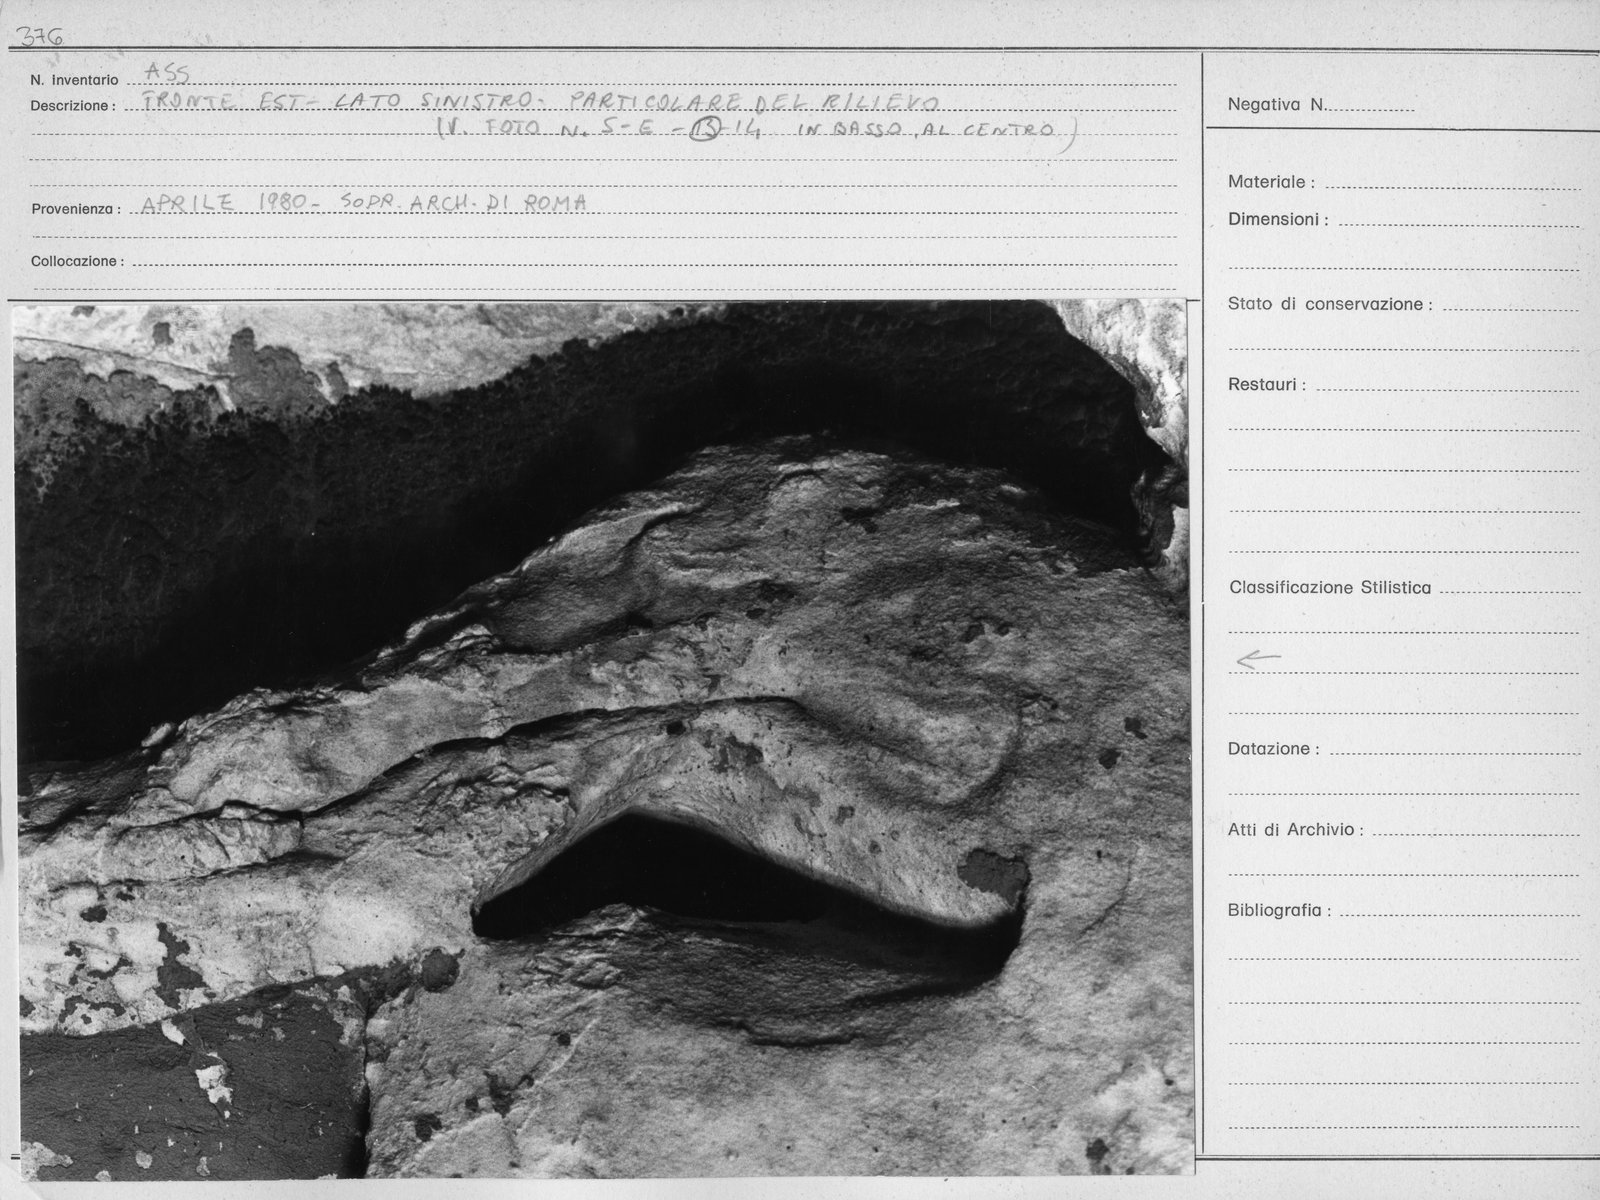Click the Collocazione empty field
Screen dimensions: 1600x1200
[x=655, y=260]
